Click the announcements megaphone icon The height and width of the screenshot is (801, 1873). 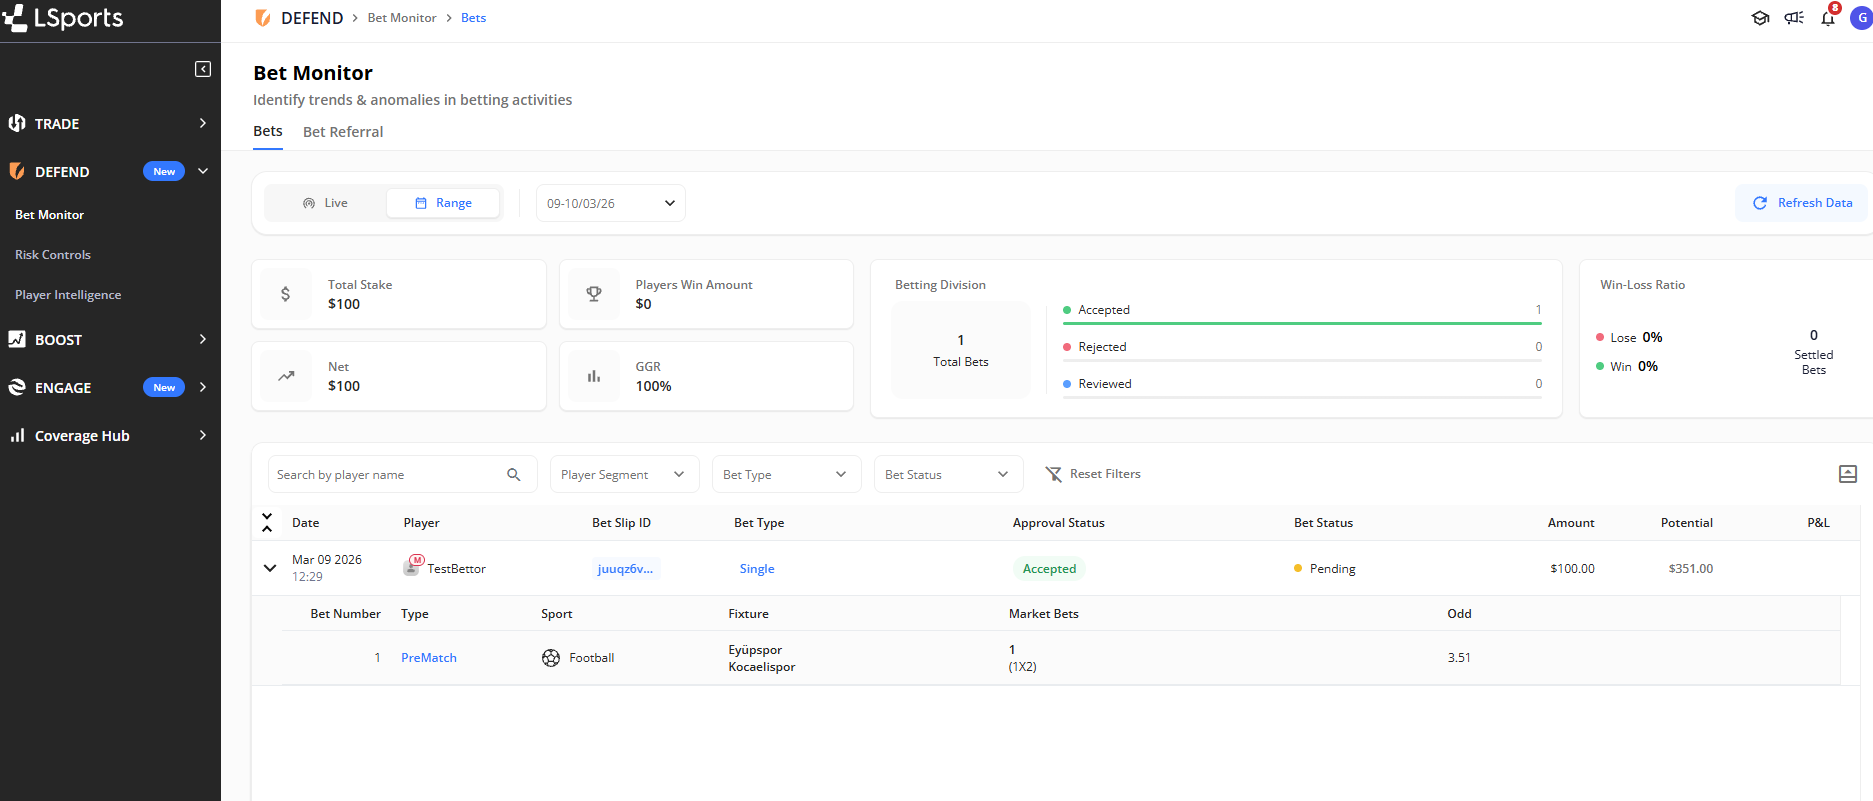(x=1794, y=18)
